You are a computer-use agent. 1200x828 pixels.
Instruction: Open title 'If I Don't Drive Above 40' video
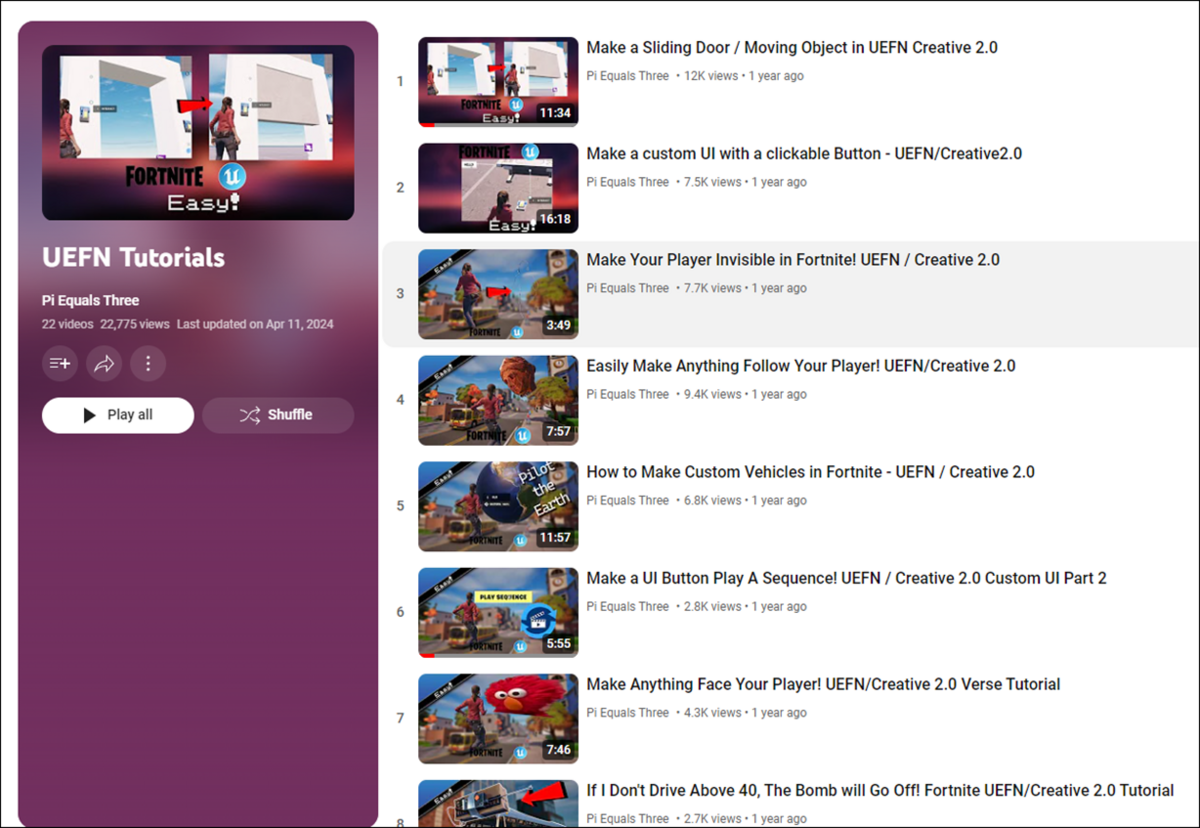pos(880,790)
